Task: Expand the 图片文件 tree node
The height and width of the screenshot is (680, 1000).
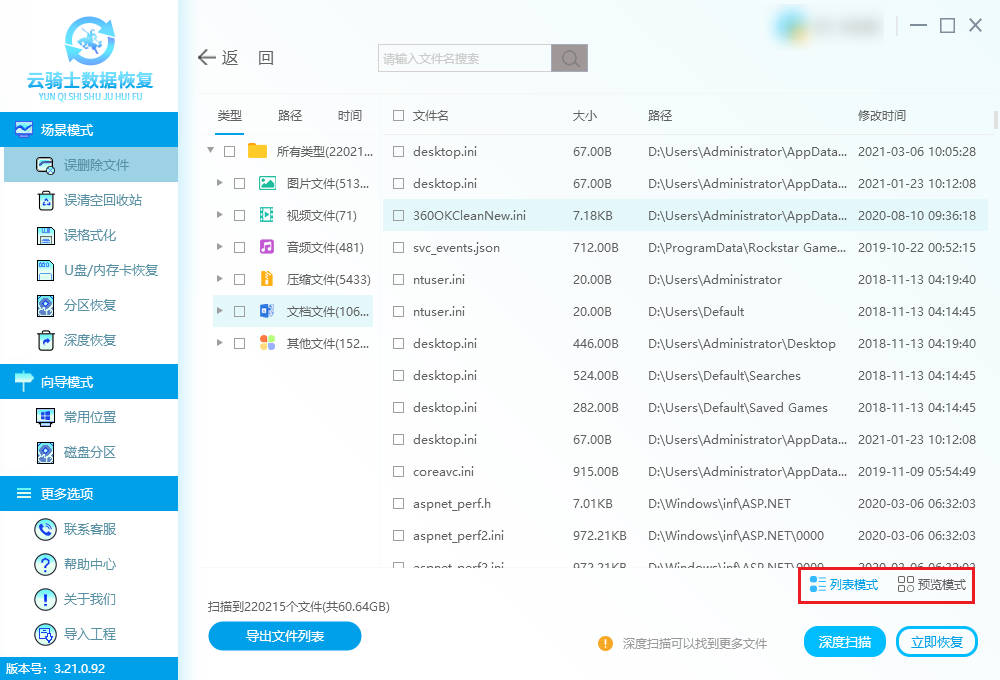Action: click(x=219, y=182)
